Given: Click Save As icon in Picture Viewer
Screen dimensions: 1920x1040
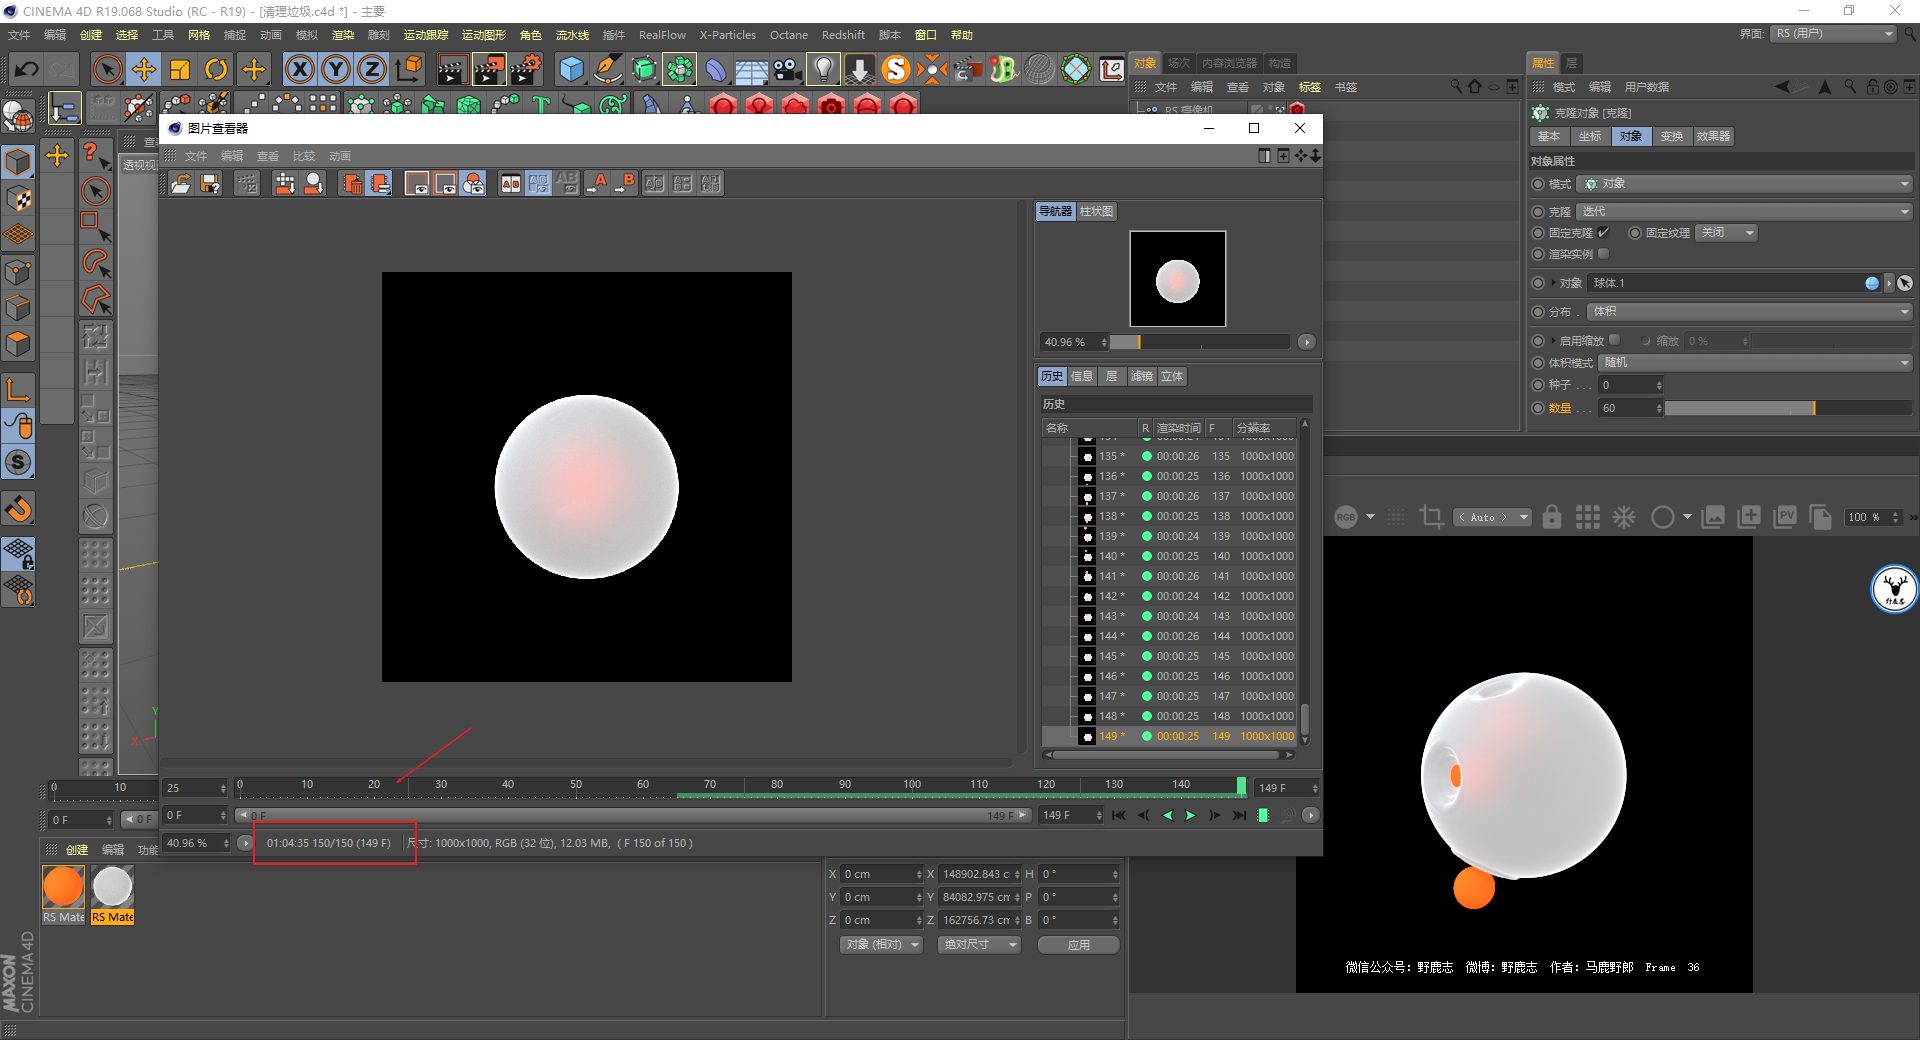Looking at the screenshot, I should point(210,183).
